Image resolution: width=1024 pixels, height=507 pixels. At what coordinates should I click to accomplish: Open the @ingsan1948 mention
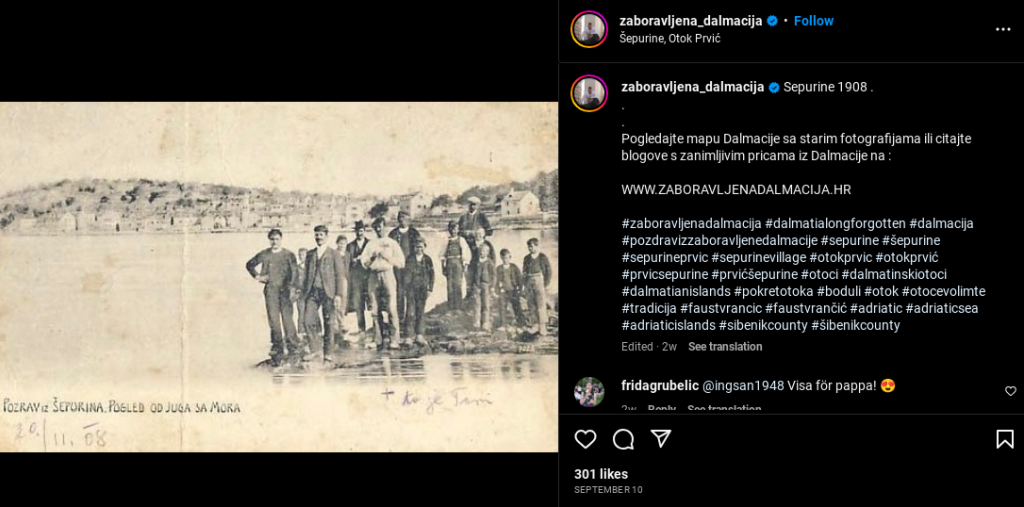743,385
